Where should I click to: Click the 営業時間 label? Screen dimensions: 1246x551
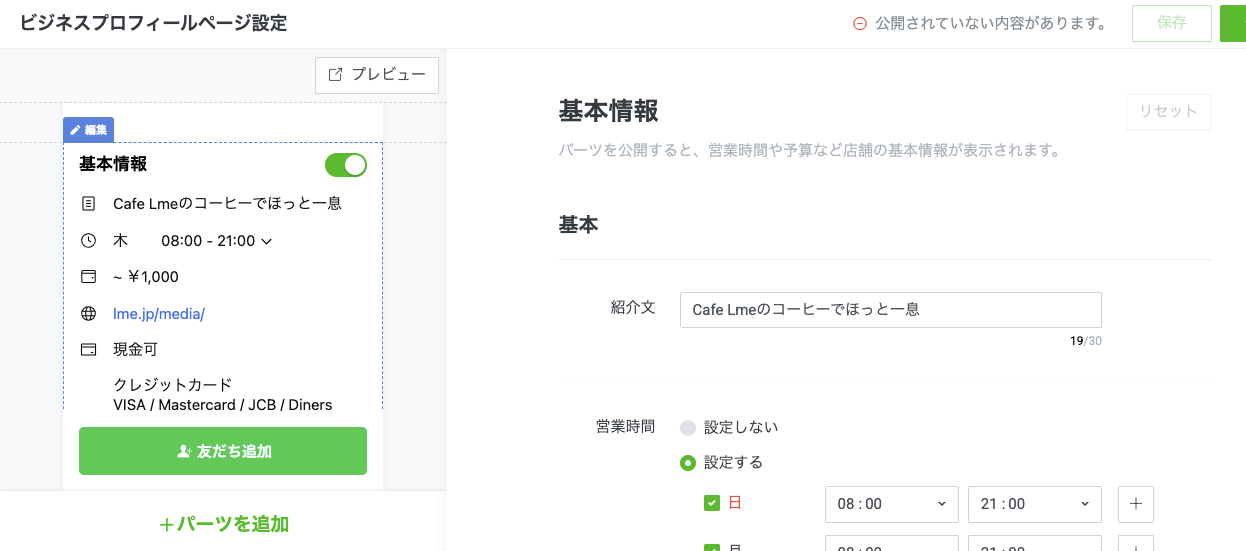(625, 427)
